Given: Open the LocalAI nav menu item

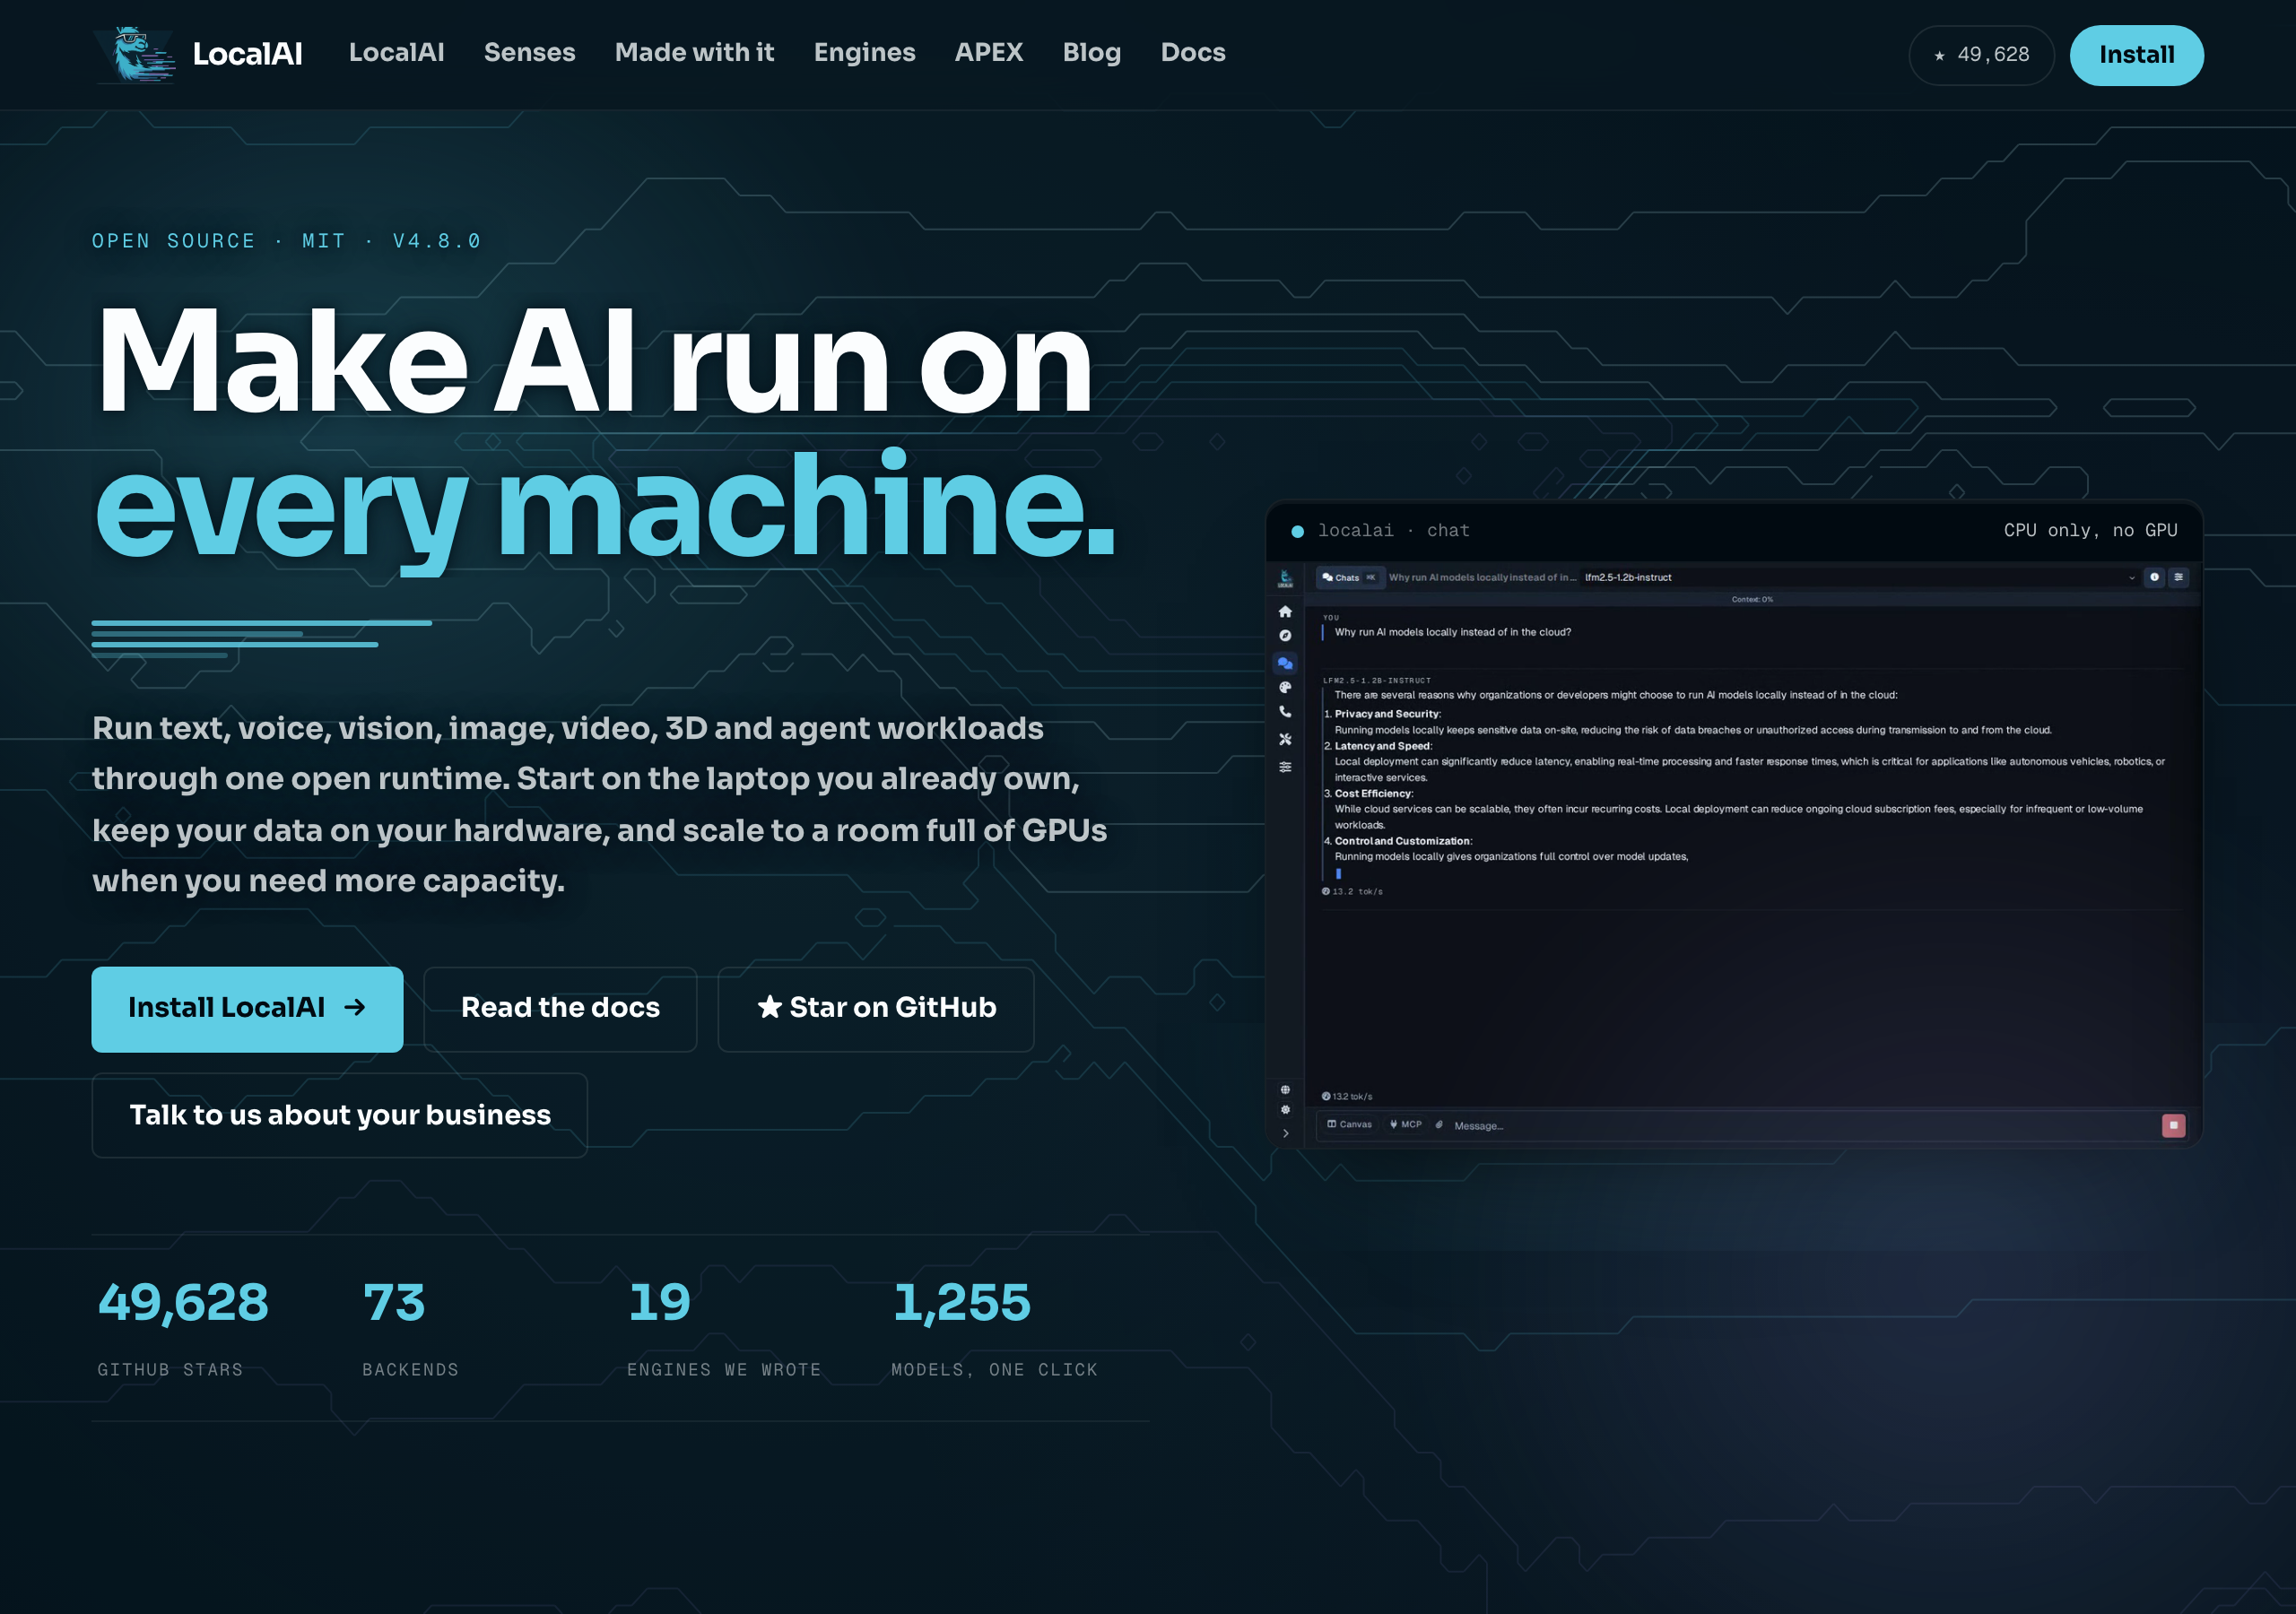Looking at the screenshot, I should pos(396,52).
